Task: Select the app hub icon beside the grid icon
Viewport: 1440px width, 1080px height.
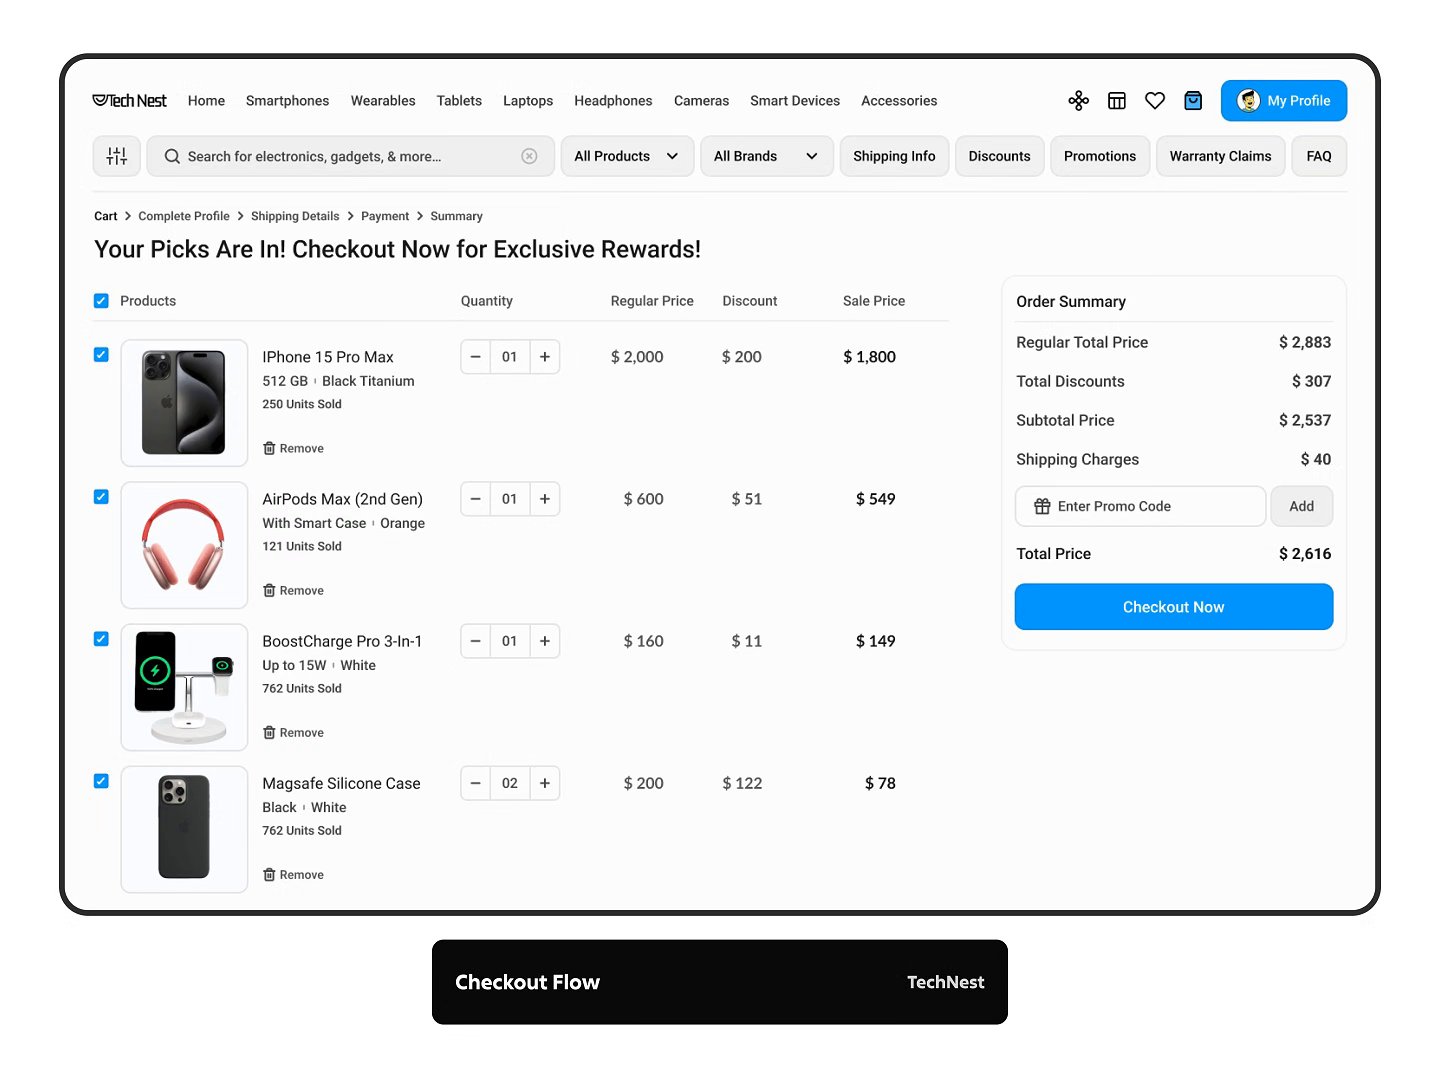Action: click(1079, 100)
